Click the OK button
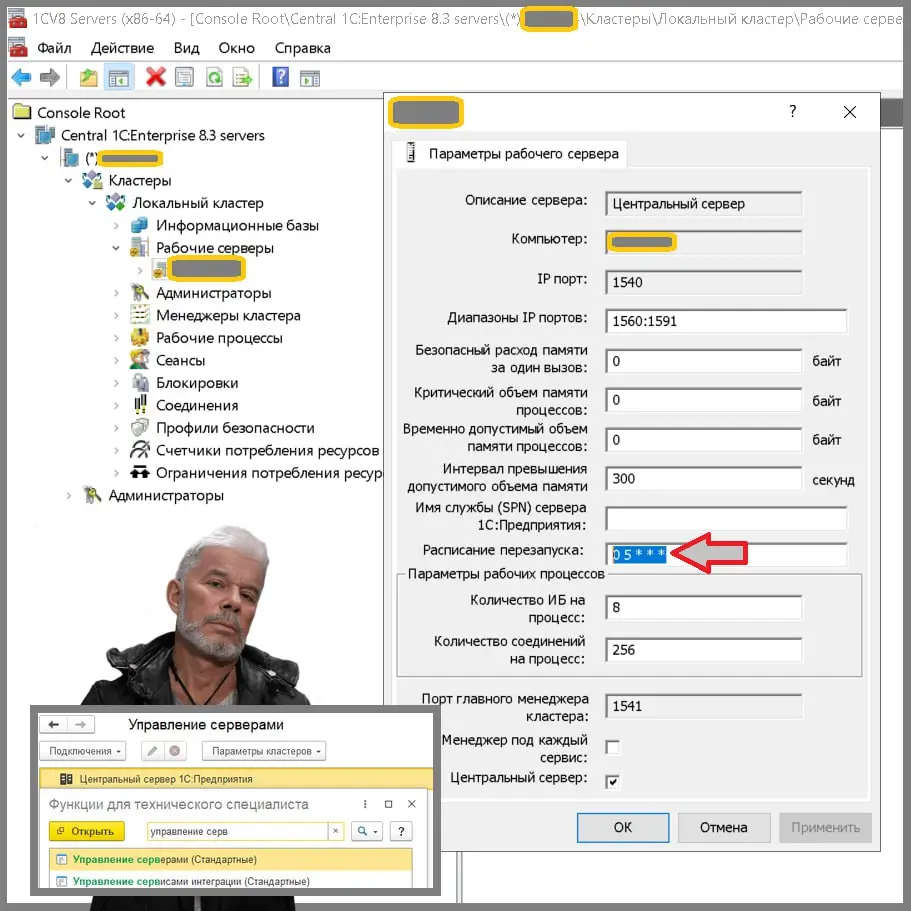Screen dimensions: 911x911 623,827
